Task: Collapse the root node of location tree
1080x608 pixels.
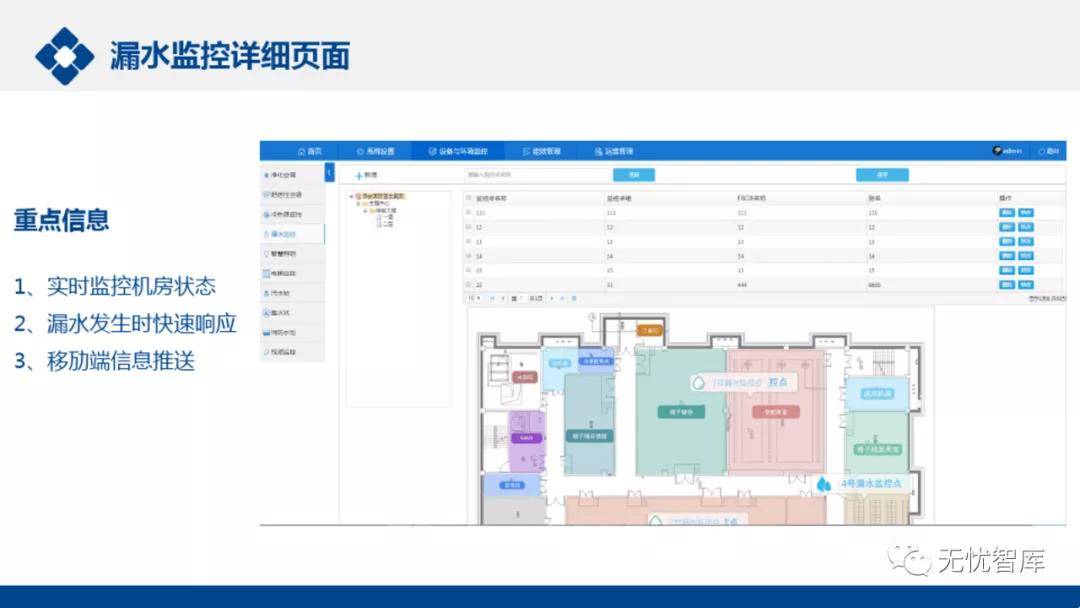Action: [351, 196]
